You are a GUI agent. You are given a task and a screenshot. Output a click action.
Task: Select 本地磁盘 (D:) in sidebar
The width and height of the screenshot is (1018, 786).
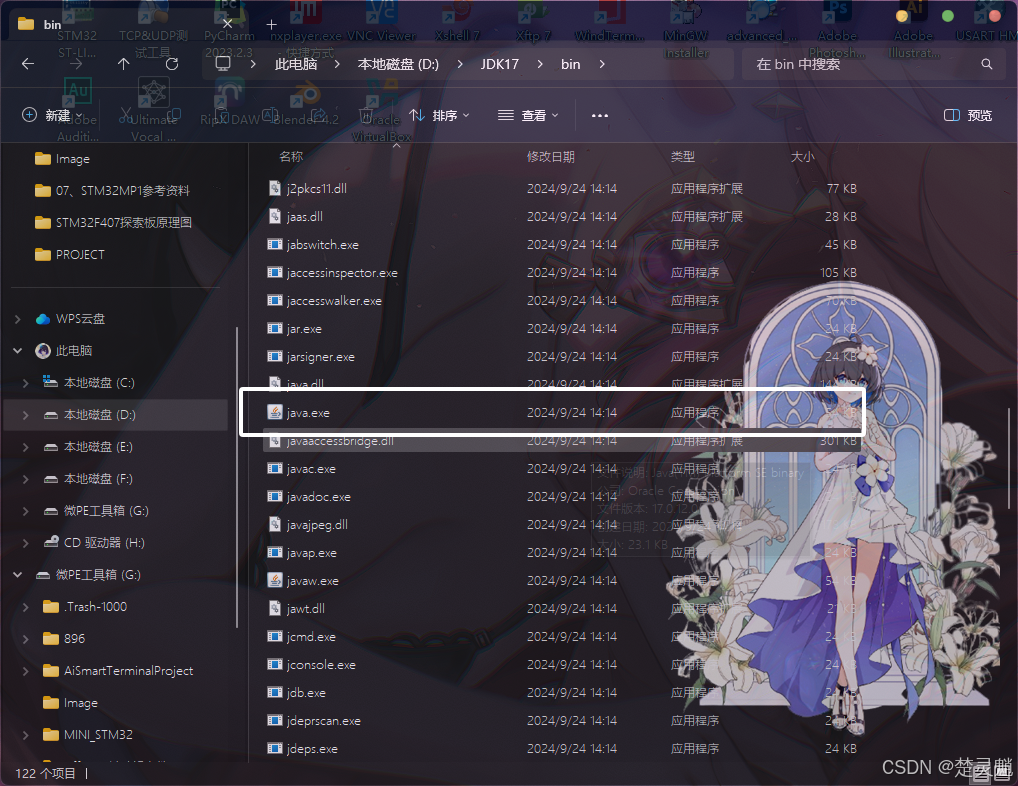(116, 415)
